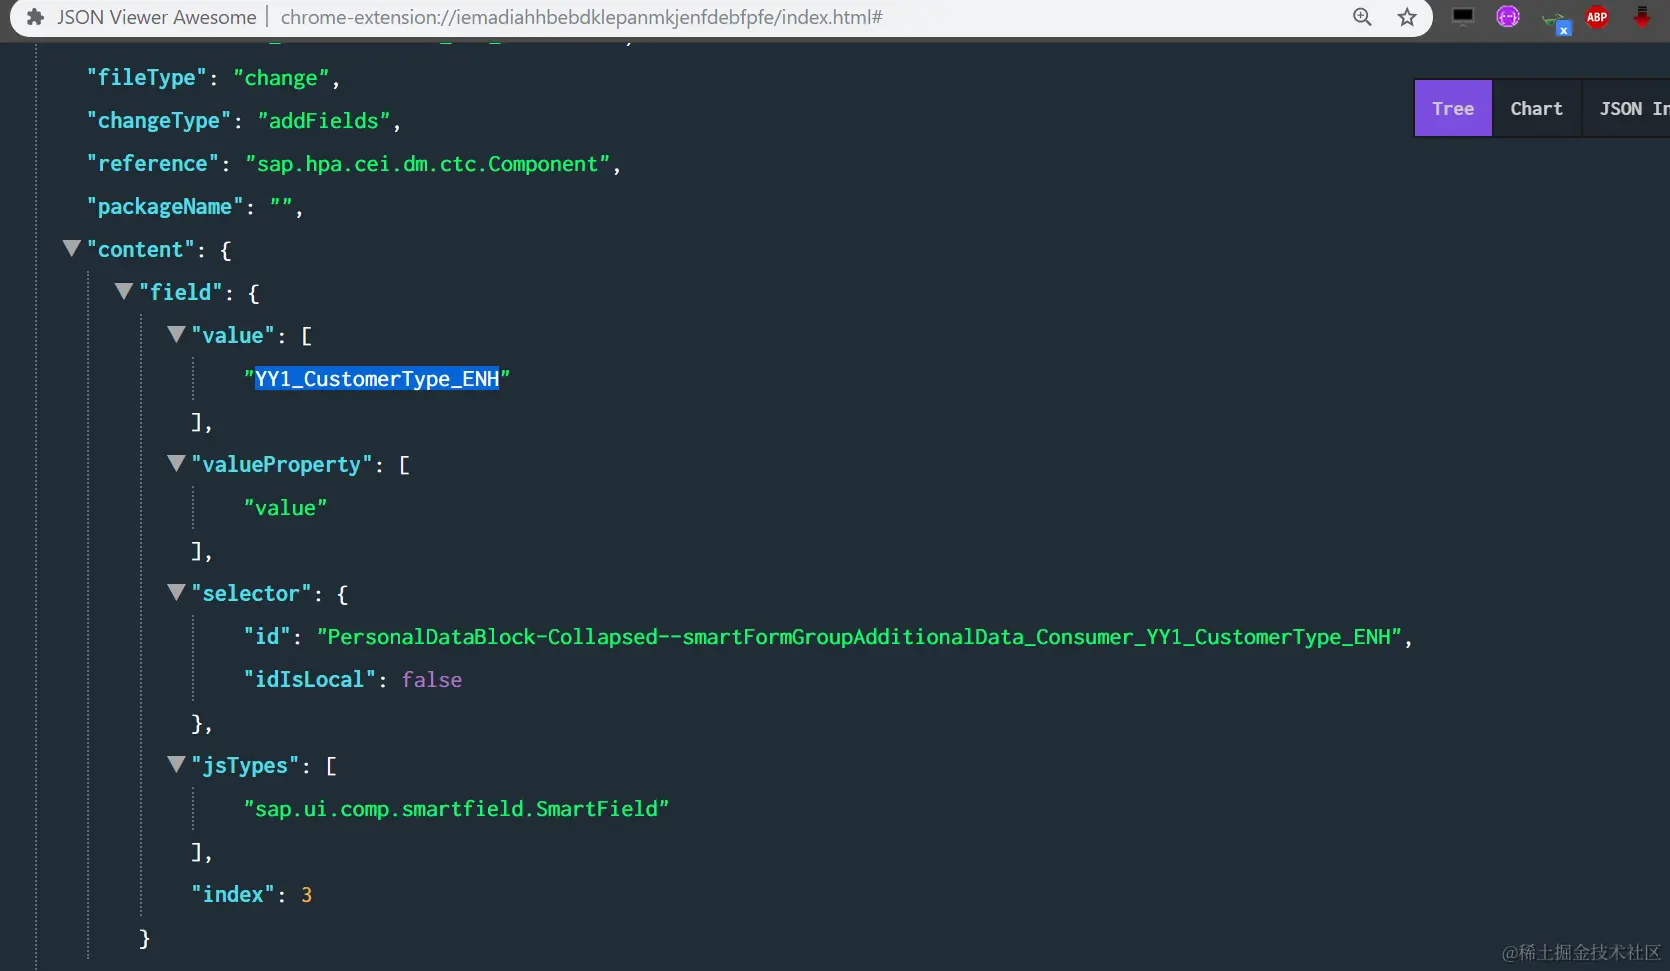Click the false boolean value
This screenshot has height=971, width=1670.
[432, 680]
